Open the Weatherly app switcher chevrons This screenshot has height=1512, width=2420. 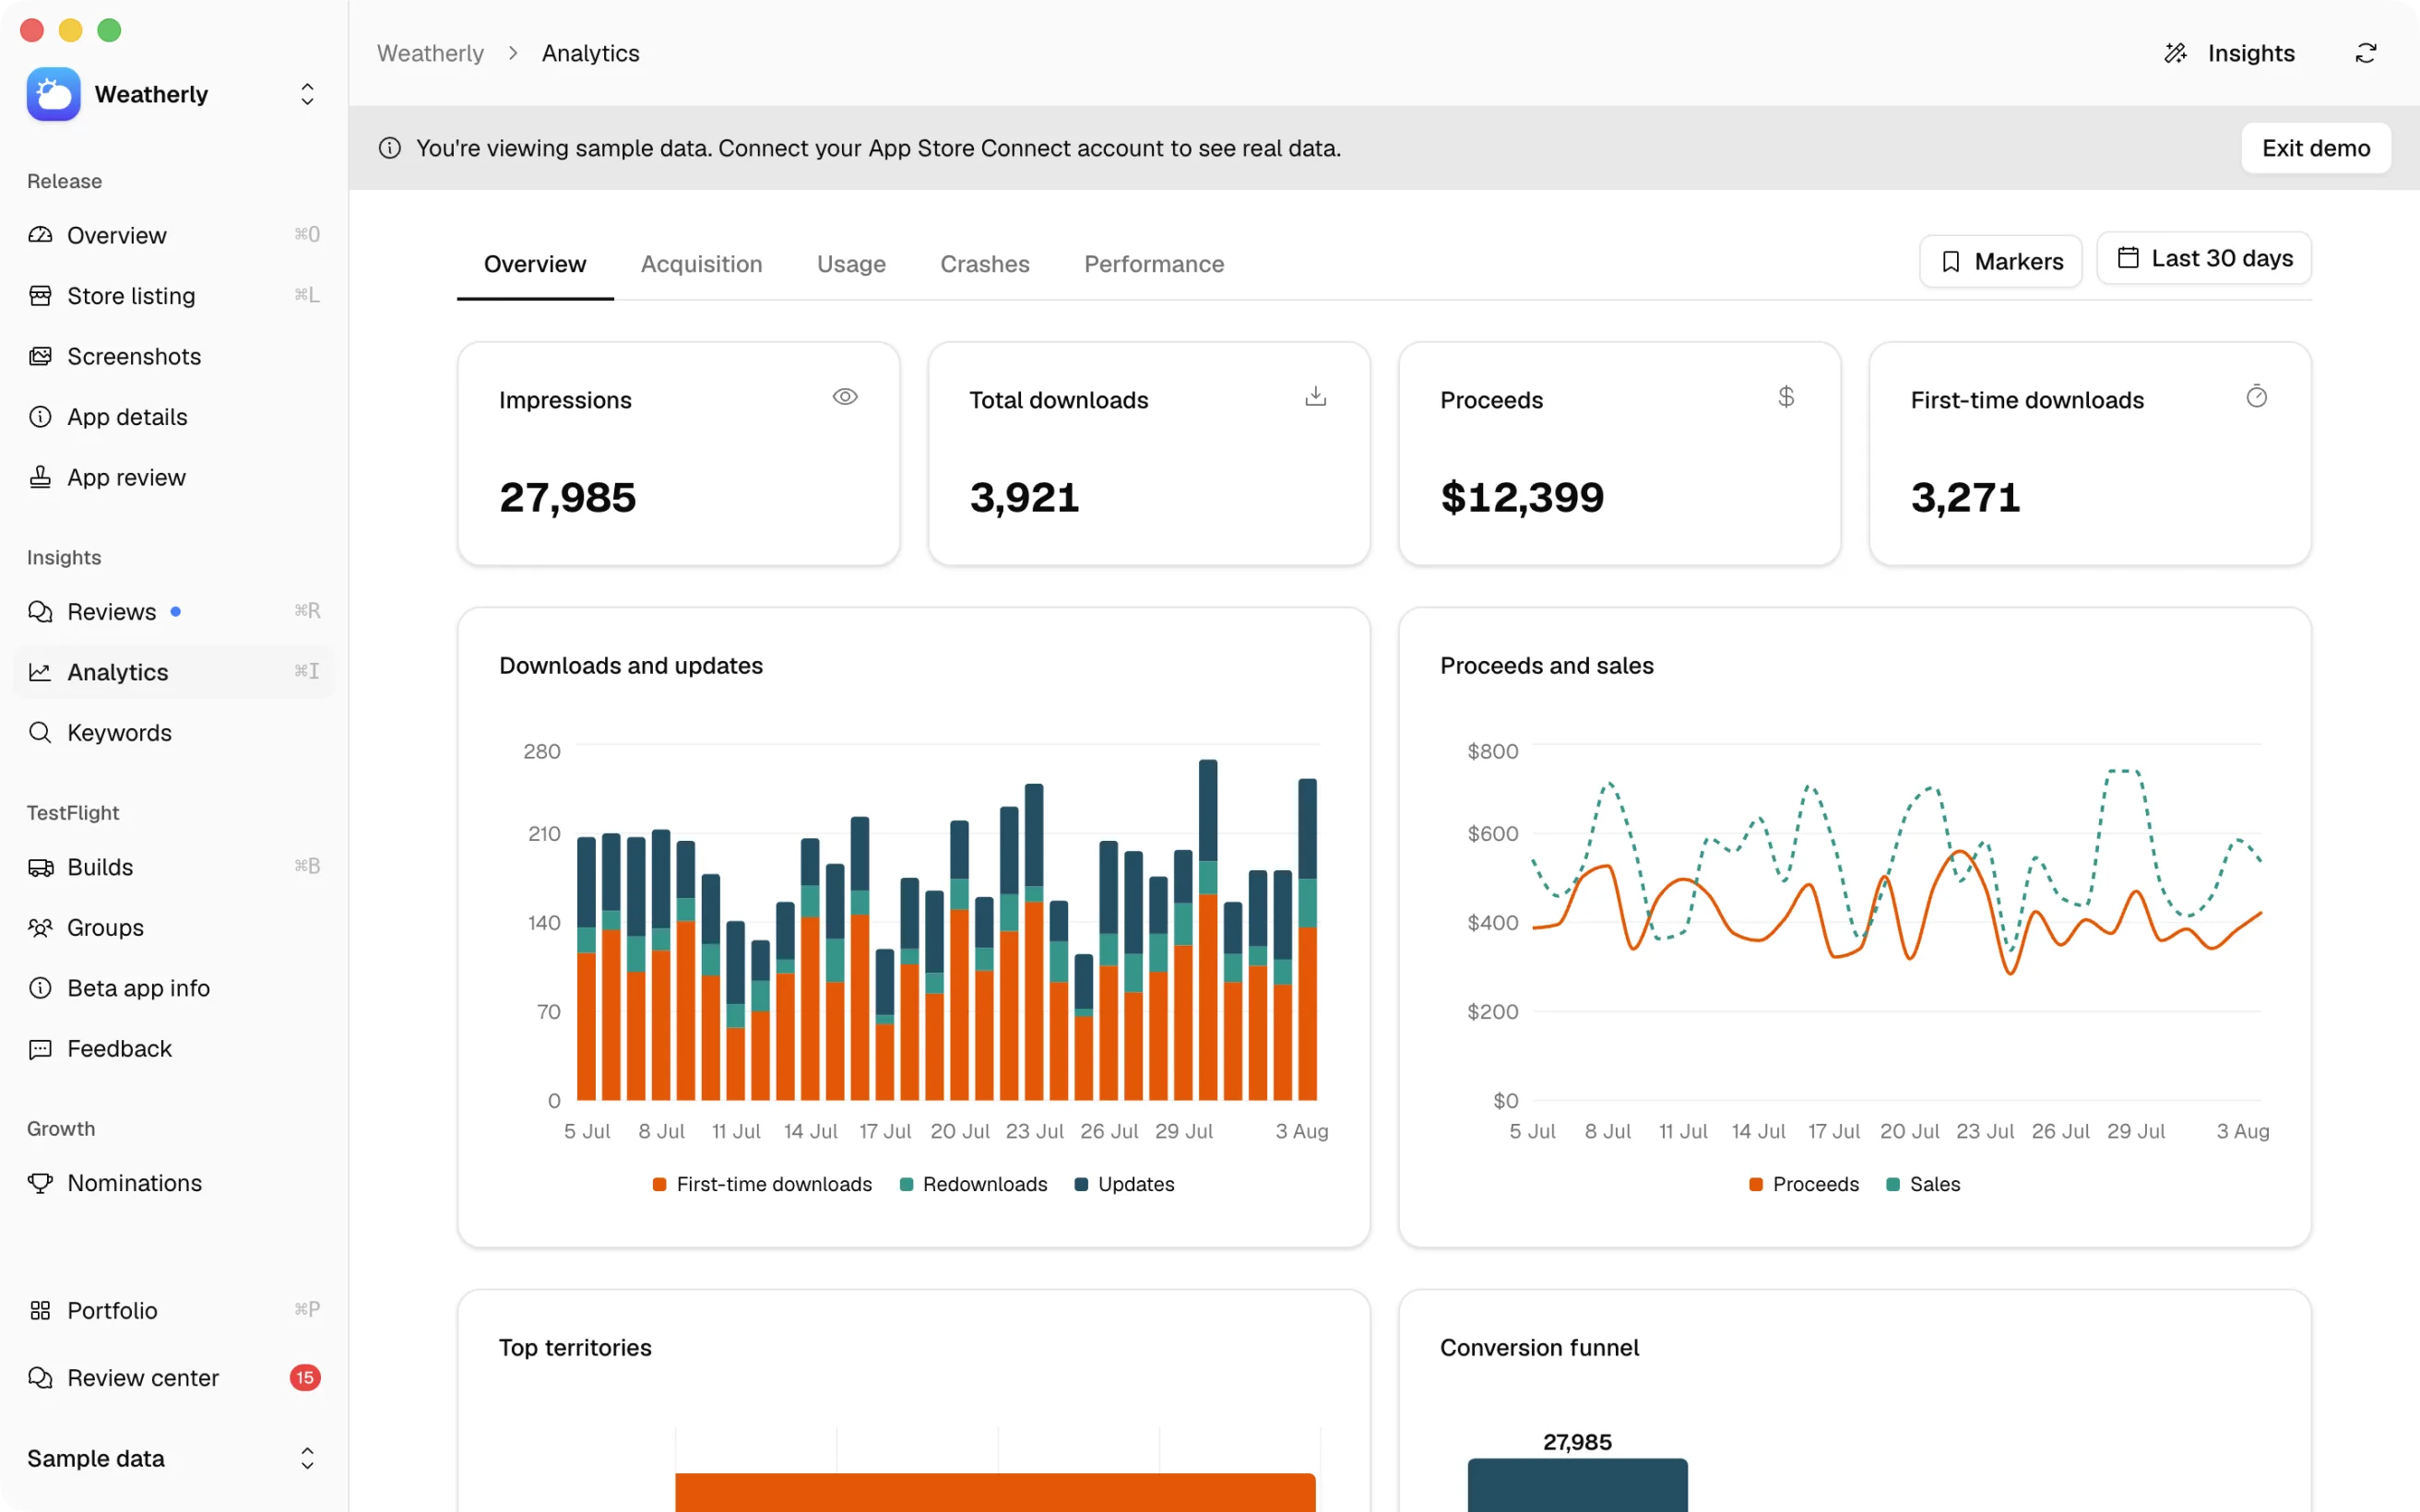(x=307, y=94)
